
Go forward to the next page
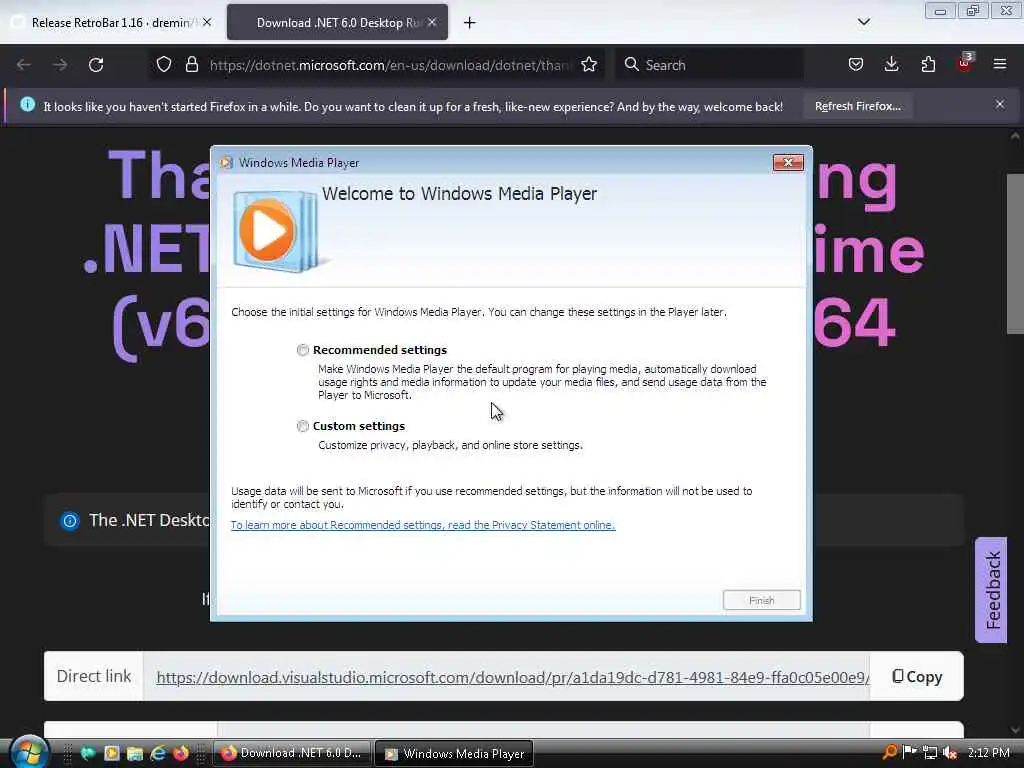click(x=59, y=65)
